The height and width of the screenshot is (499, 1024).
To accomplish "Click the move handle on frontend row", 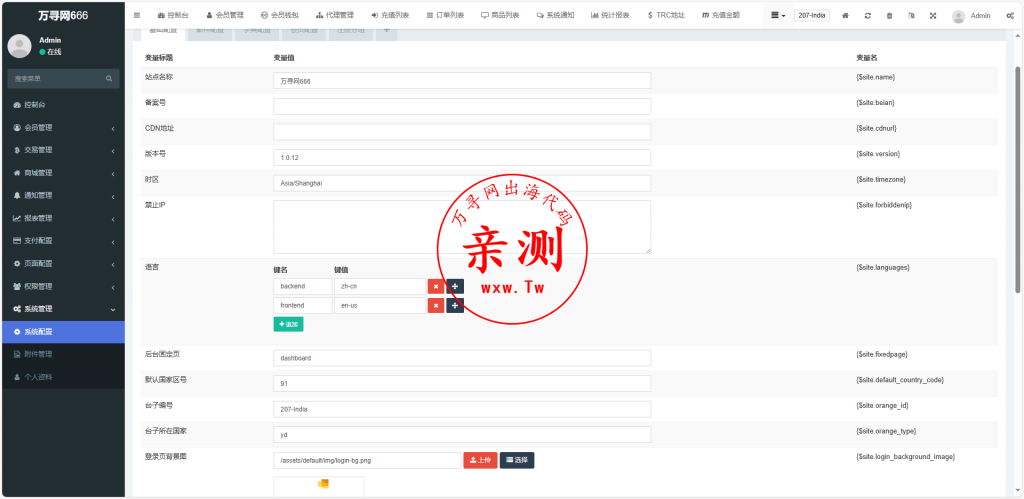I will click(455, 306).
